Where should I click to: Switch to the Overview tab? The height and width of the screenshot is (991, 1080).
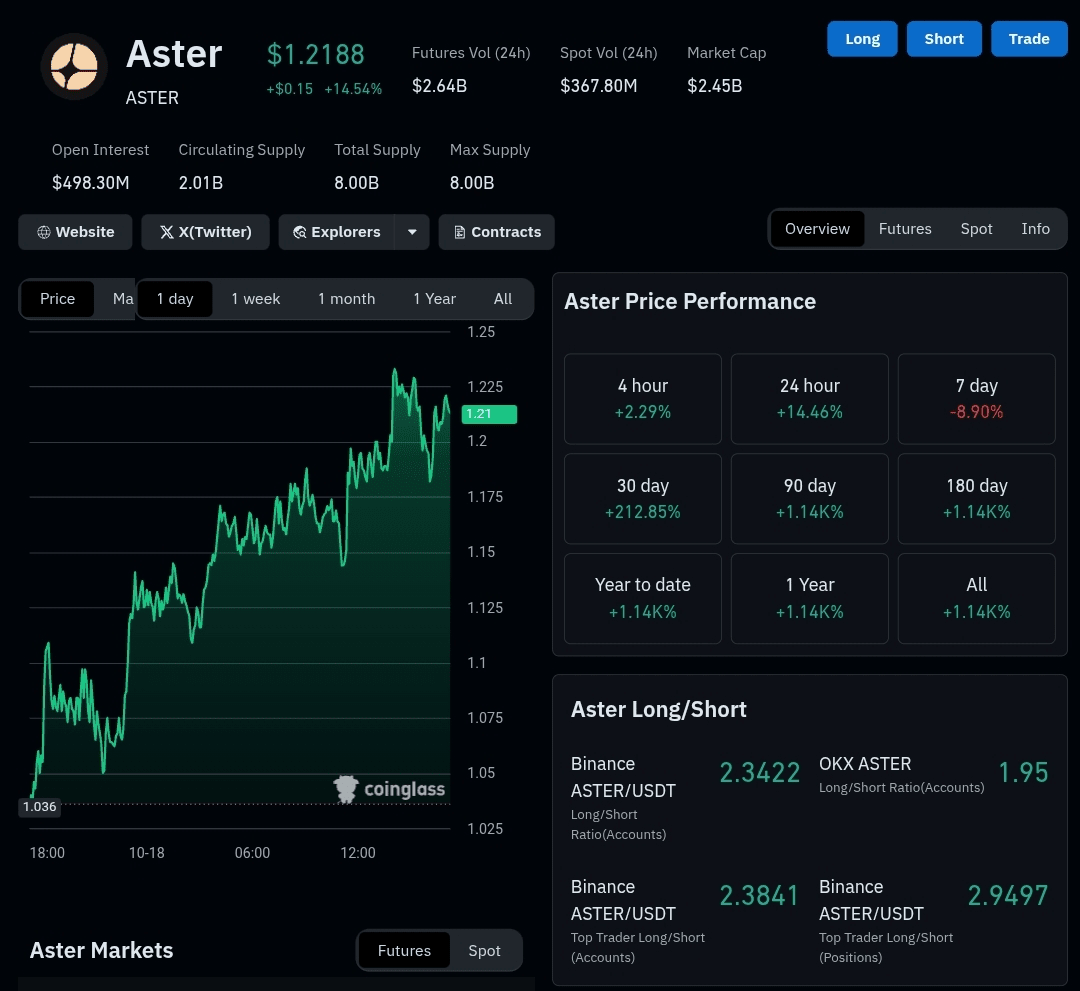pos(817,229)
